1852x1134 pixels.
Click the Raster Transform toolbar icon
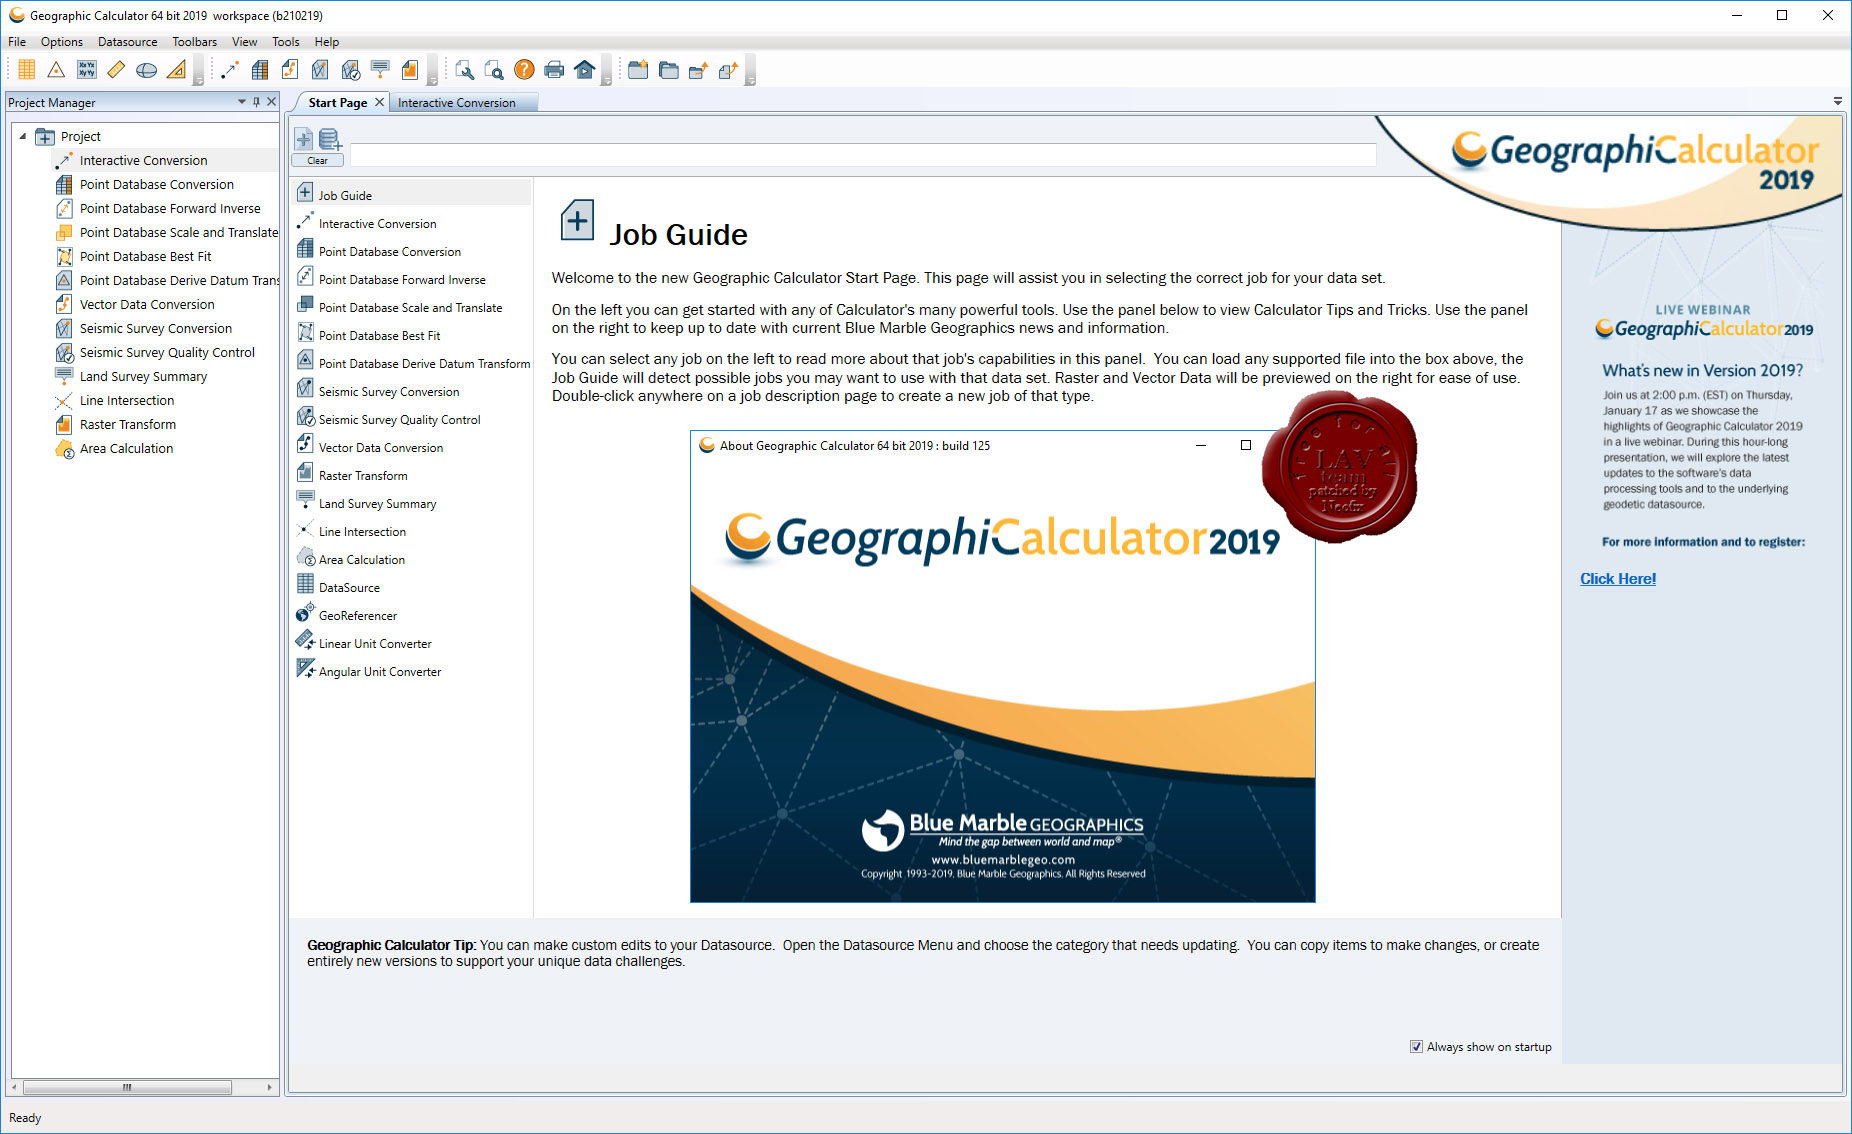410,69
